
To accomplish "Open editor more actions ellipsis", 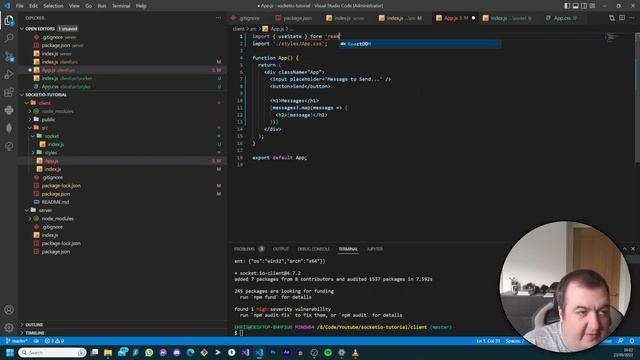I will tap(632, 18).
